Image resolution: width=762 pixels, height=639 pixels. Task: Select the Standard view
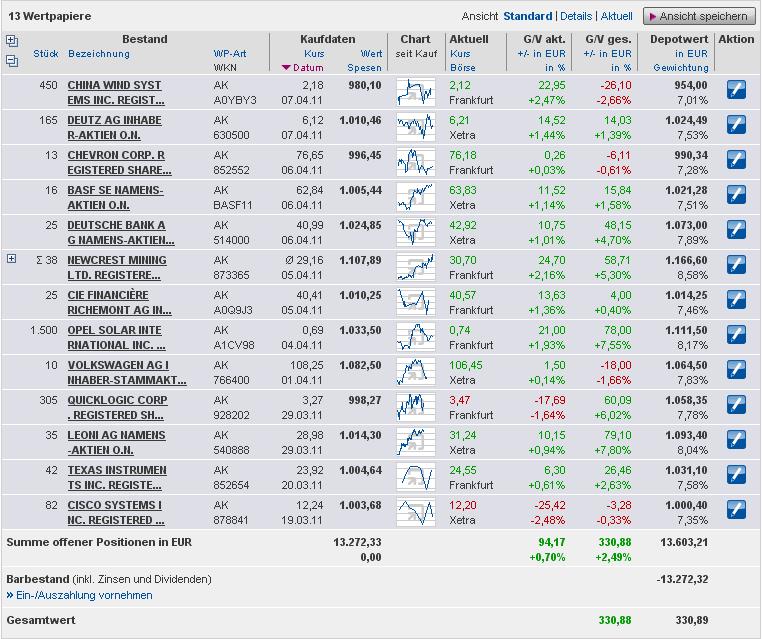coord(527,16)
